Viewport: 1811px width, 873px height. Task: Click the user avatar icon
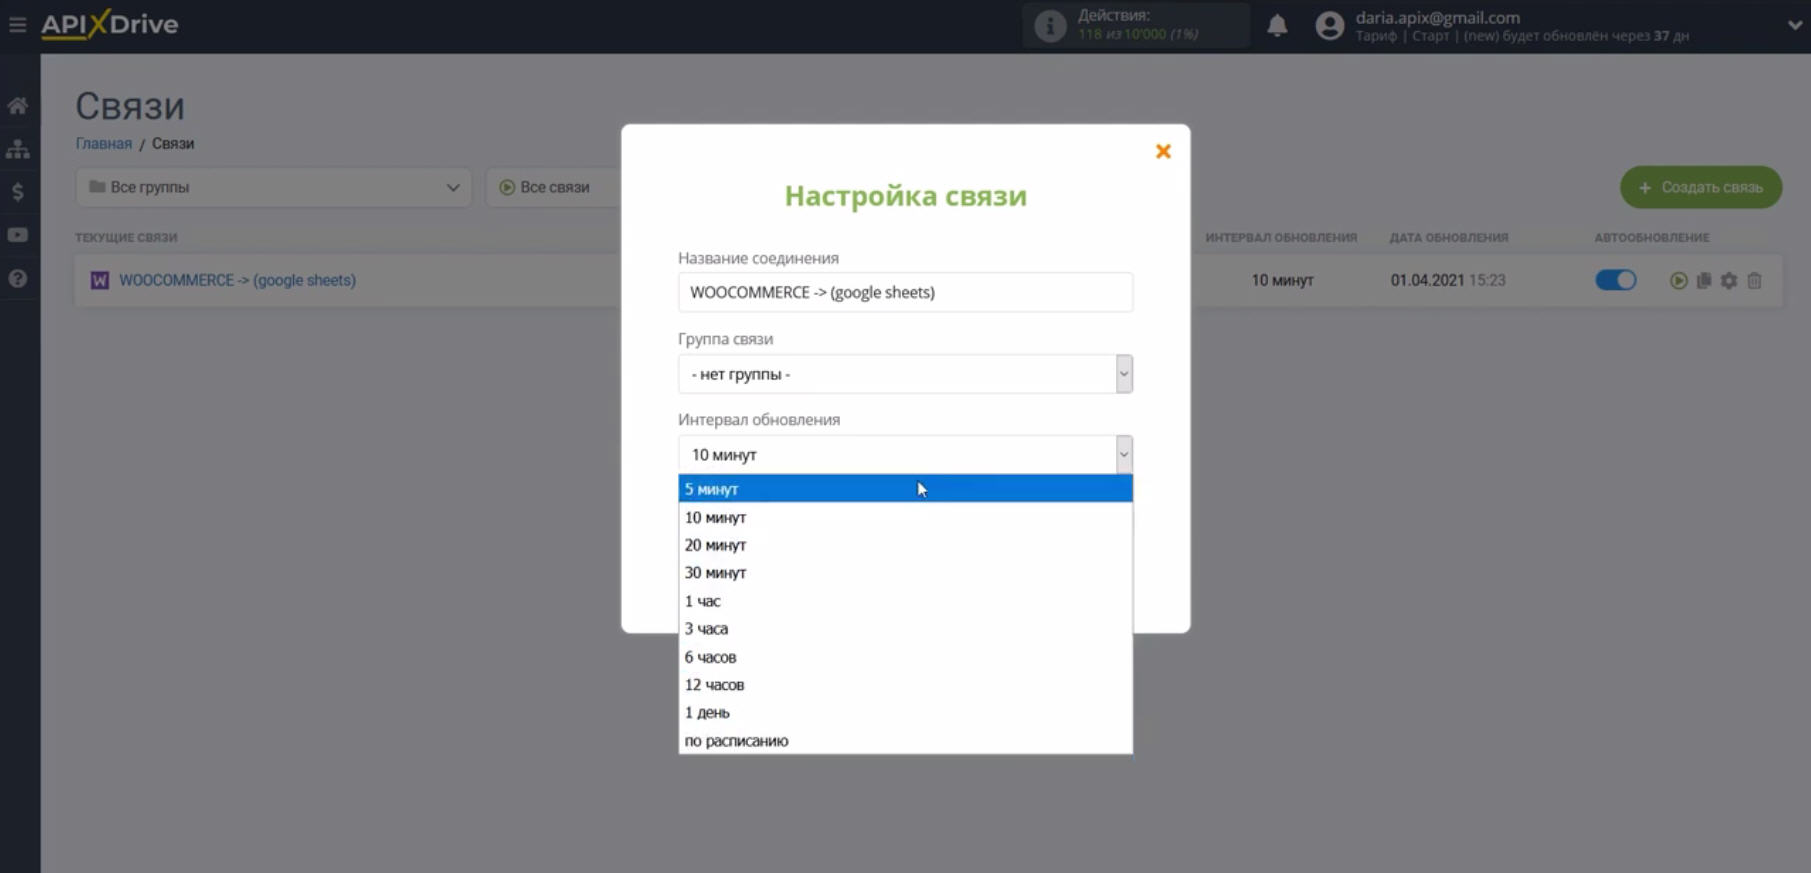(x=1330, y=25)
